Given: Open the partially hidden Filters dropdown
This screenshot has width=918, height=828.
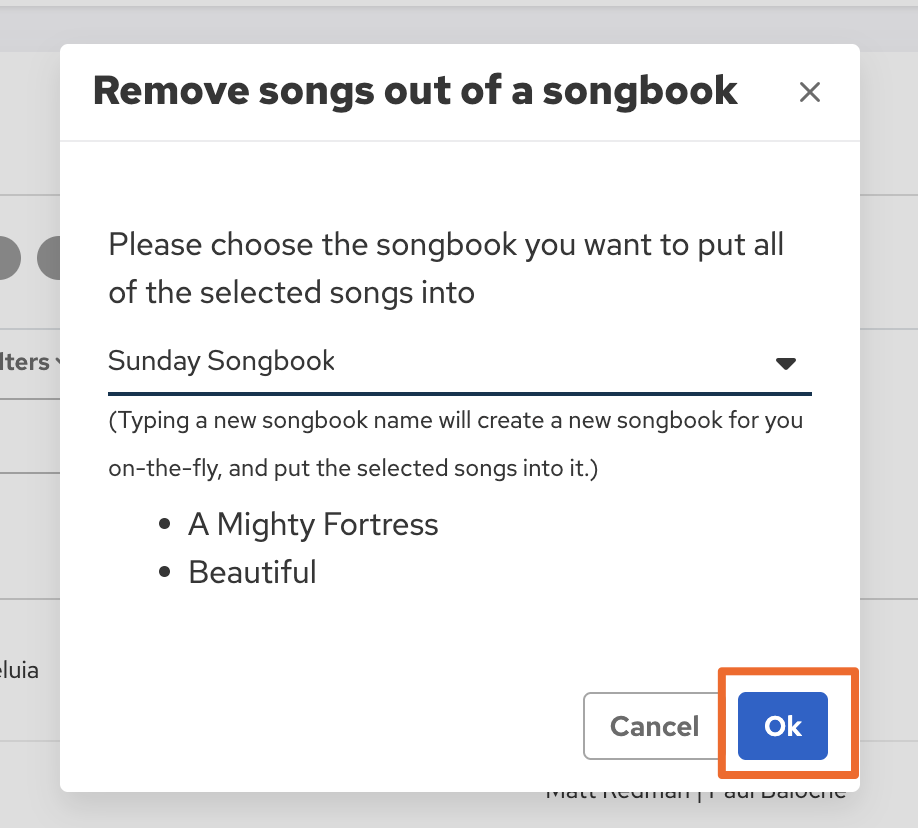Looking at the screenshot, I should pos(25,362).
